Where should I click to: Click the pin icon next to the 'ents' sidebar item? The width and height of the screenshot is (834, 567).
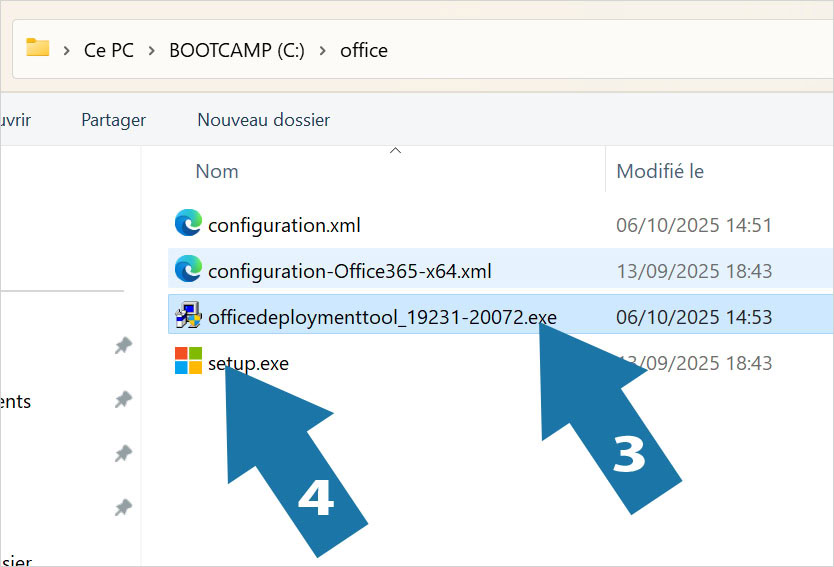123,400
